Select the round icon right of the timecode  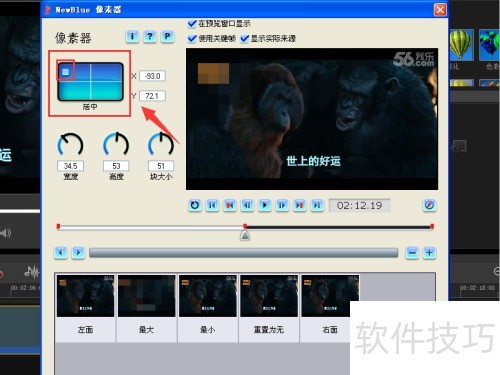pyautogui.click(x=429, y=205)
